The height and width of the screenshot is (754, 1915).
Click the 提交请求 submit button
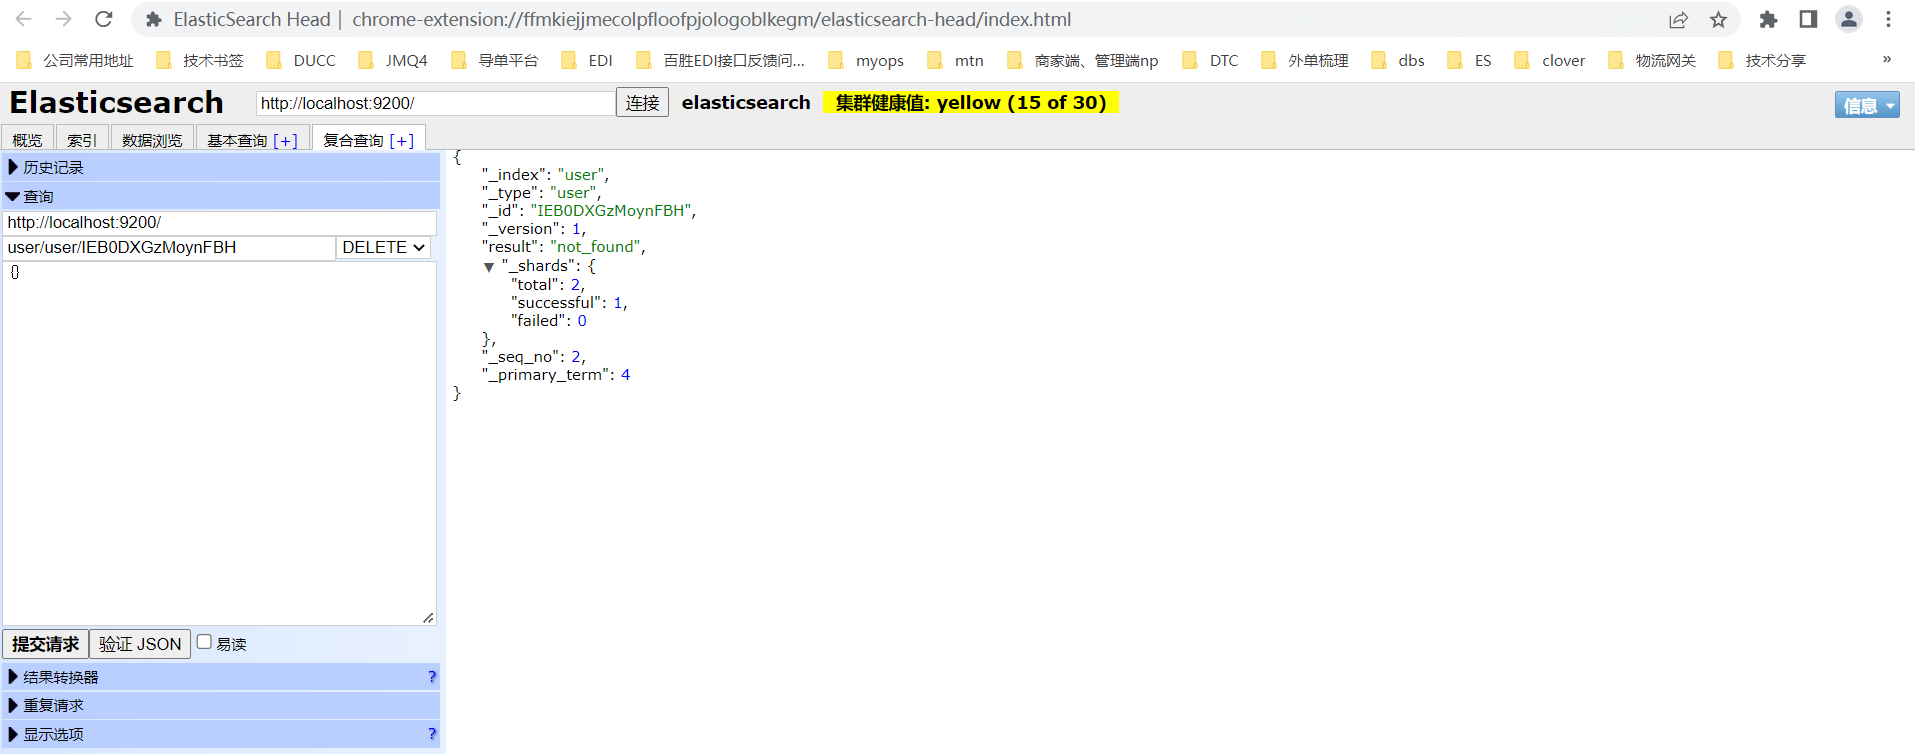(x=45, y=644)
